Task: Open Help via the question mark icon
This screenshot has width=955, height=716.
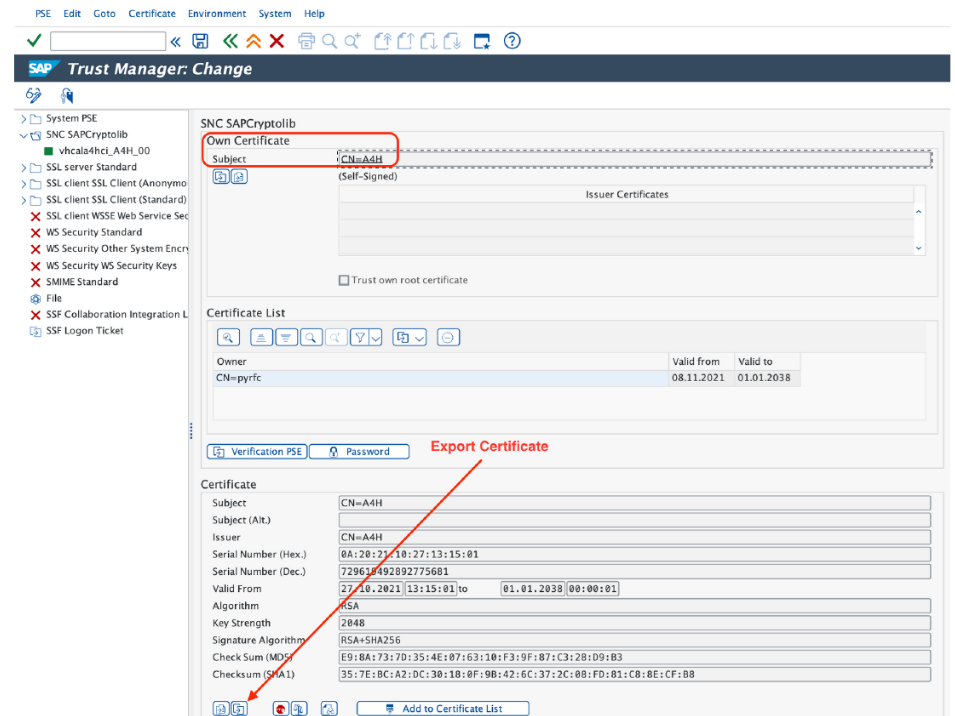Action: 512,41
